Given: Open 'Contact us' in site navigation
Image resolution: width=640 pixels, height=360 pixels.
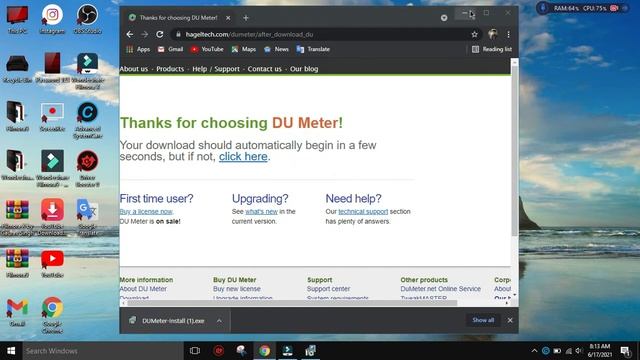Looking at the screenshot, I should [x=264, y=69].
